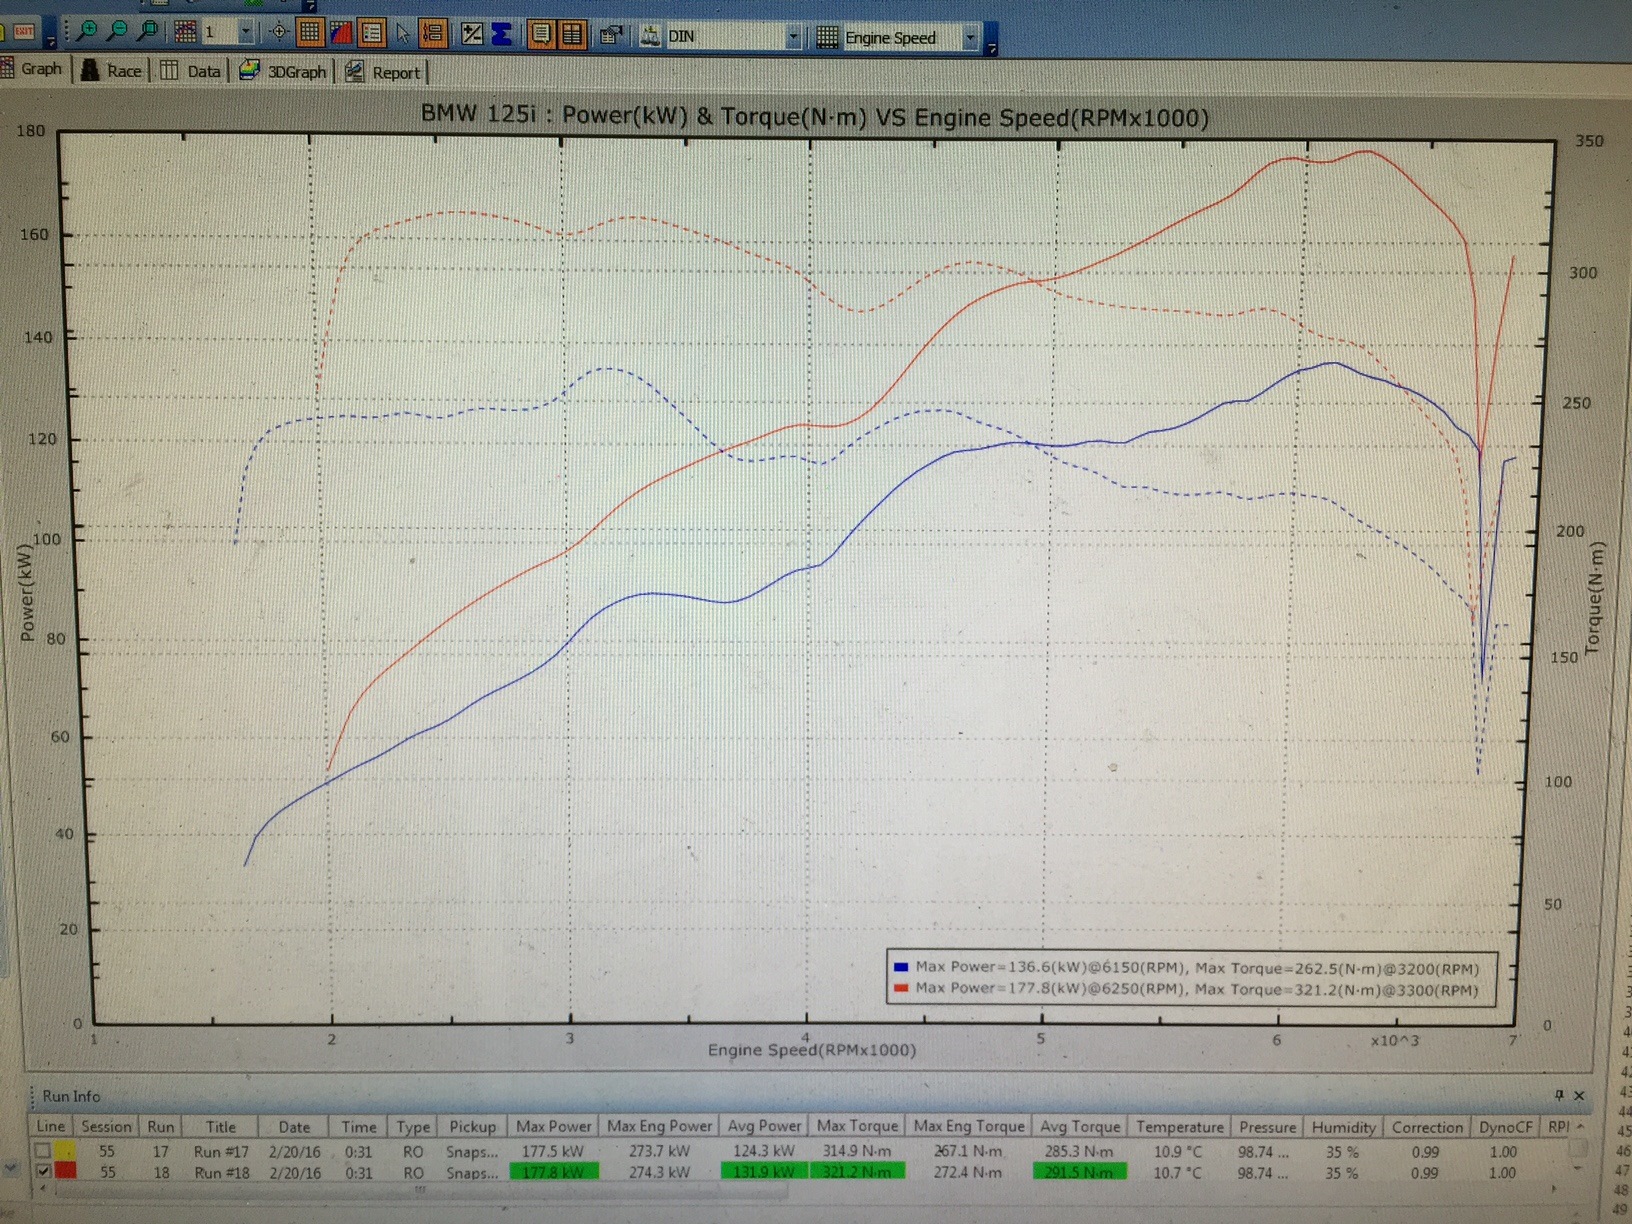Click the 273.7 kW Max Eng Power cell
The image size is (1632, 1224).
click(659, 1151)
